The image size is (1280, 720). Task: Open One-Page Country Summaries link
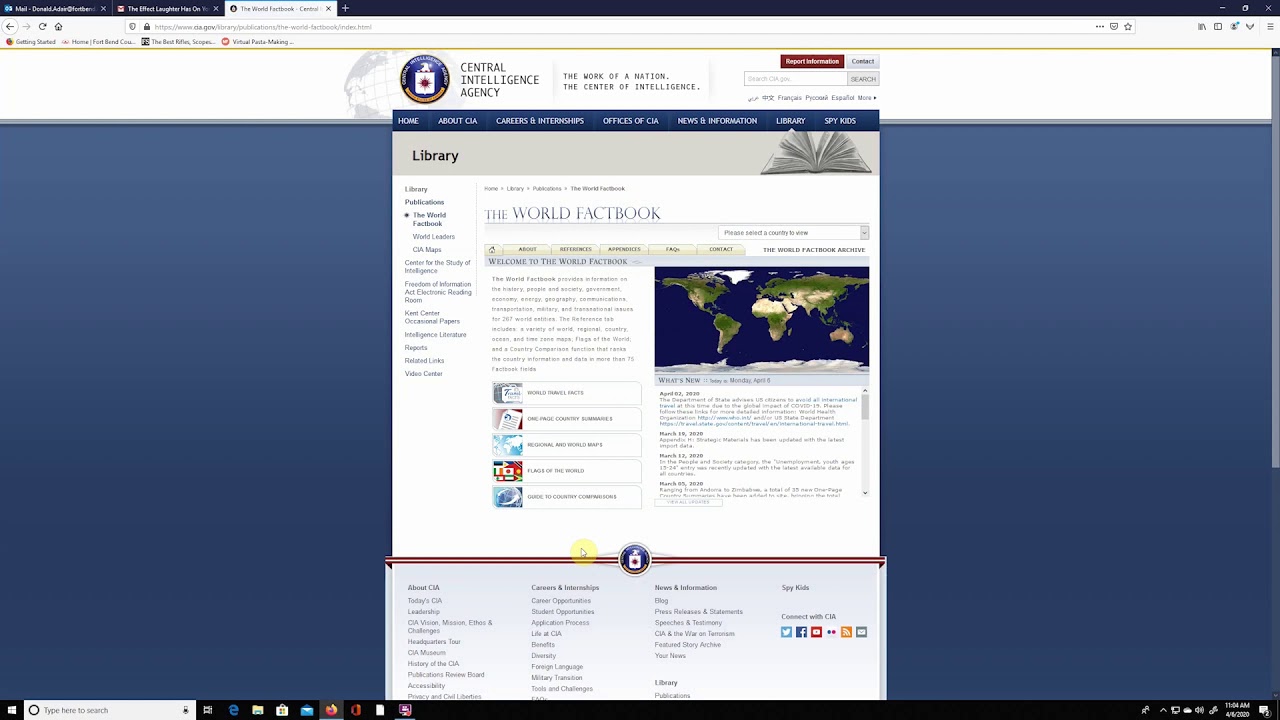pos(567,419)
